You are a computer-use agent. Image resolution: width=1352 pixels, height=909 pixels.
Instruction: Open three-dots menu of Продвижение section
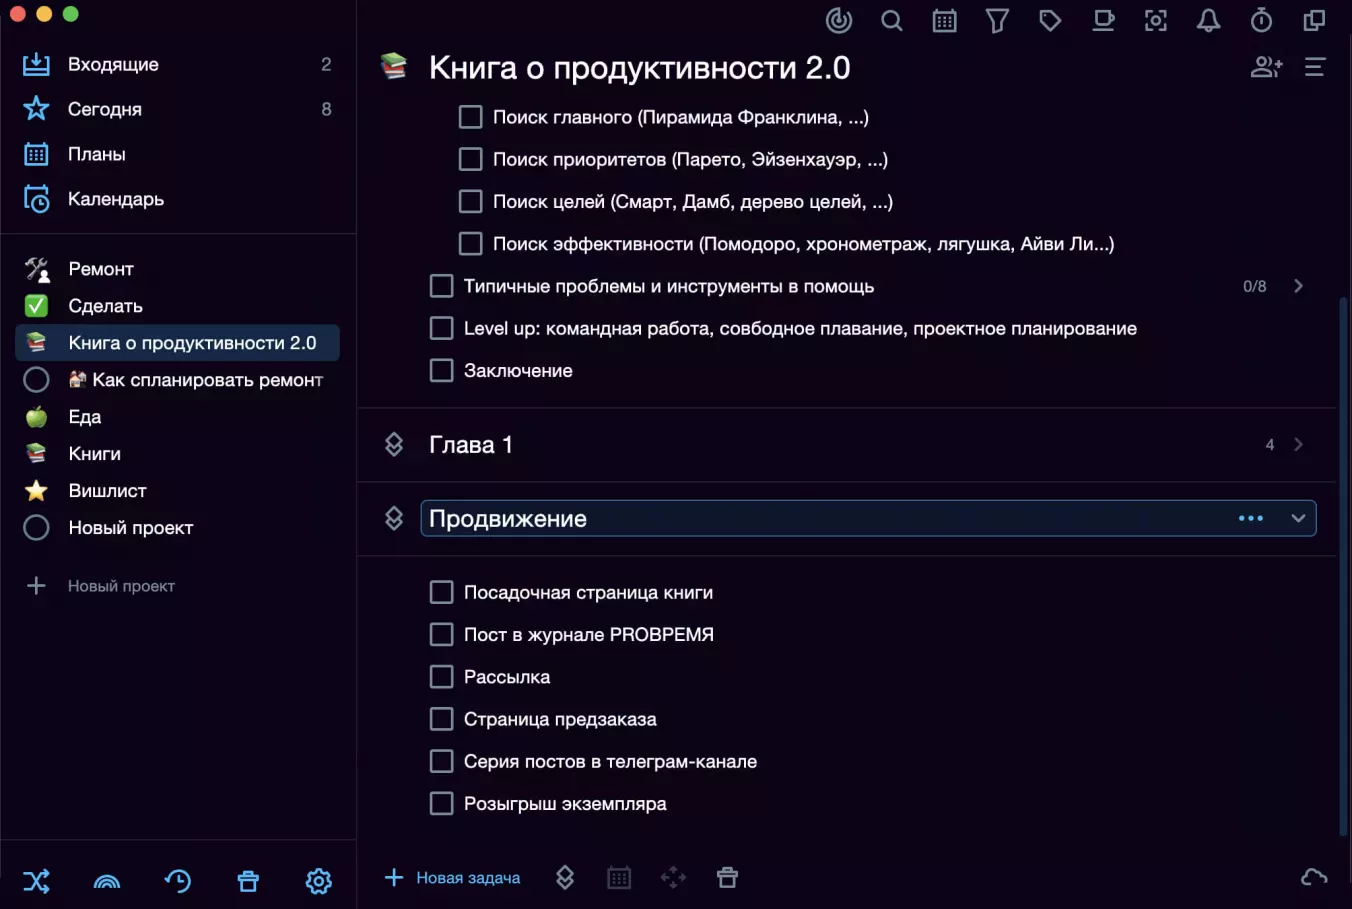[x=1251, y=518]
